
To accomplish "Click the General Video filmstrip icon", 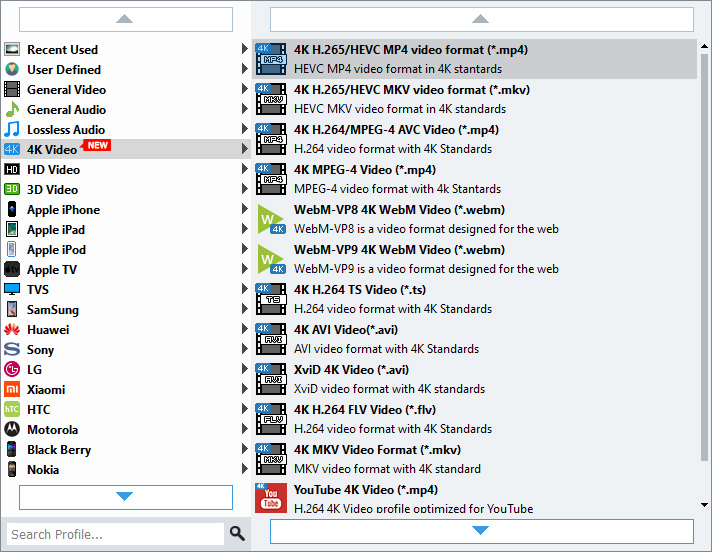I will [x=12, y=89].
